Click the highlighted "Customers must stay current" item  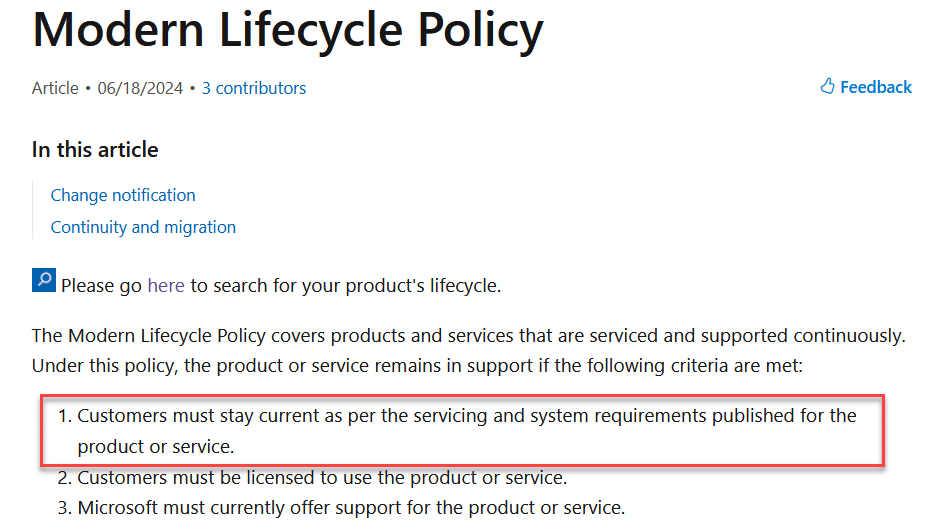[466, 415]
